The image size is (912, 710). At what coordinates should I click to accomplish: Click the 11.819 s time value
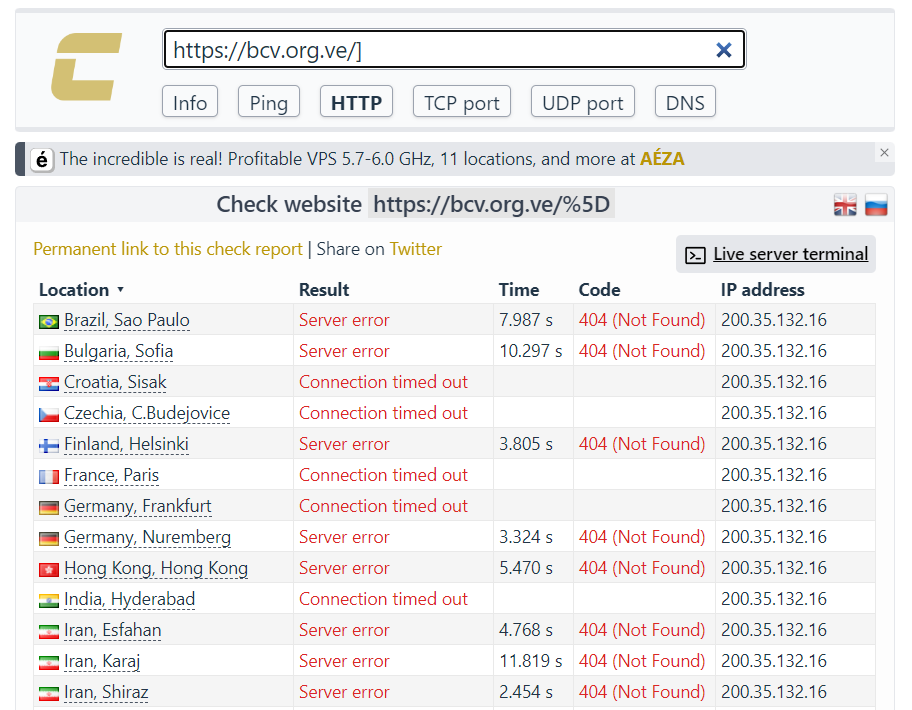point(531,661)
